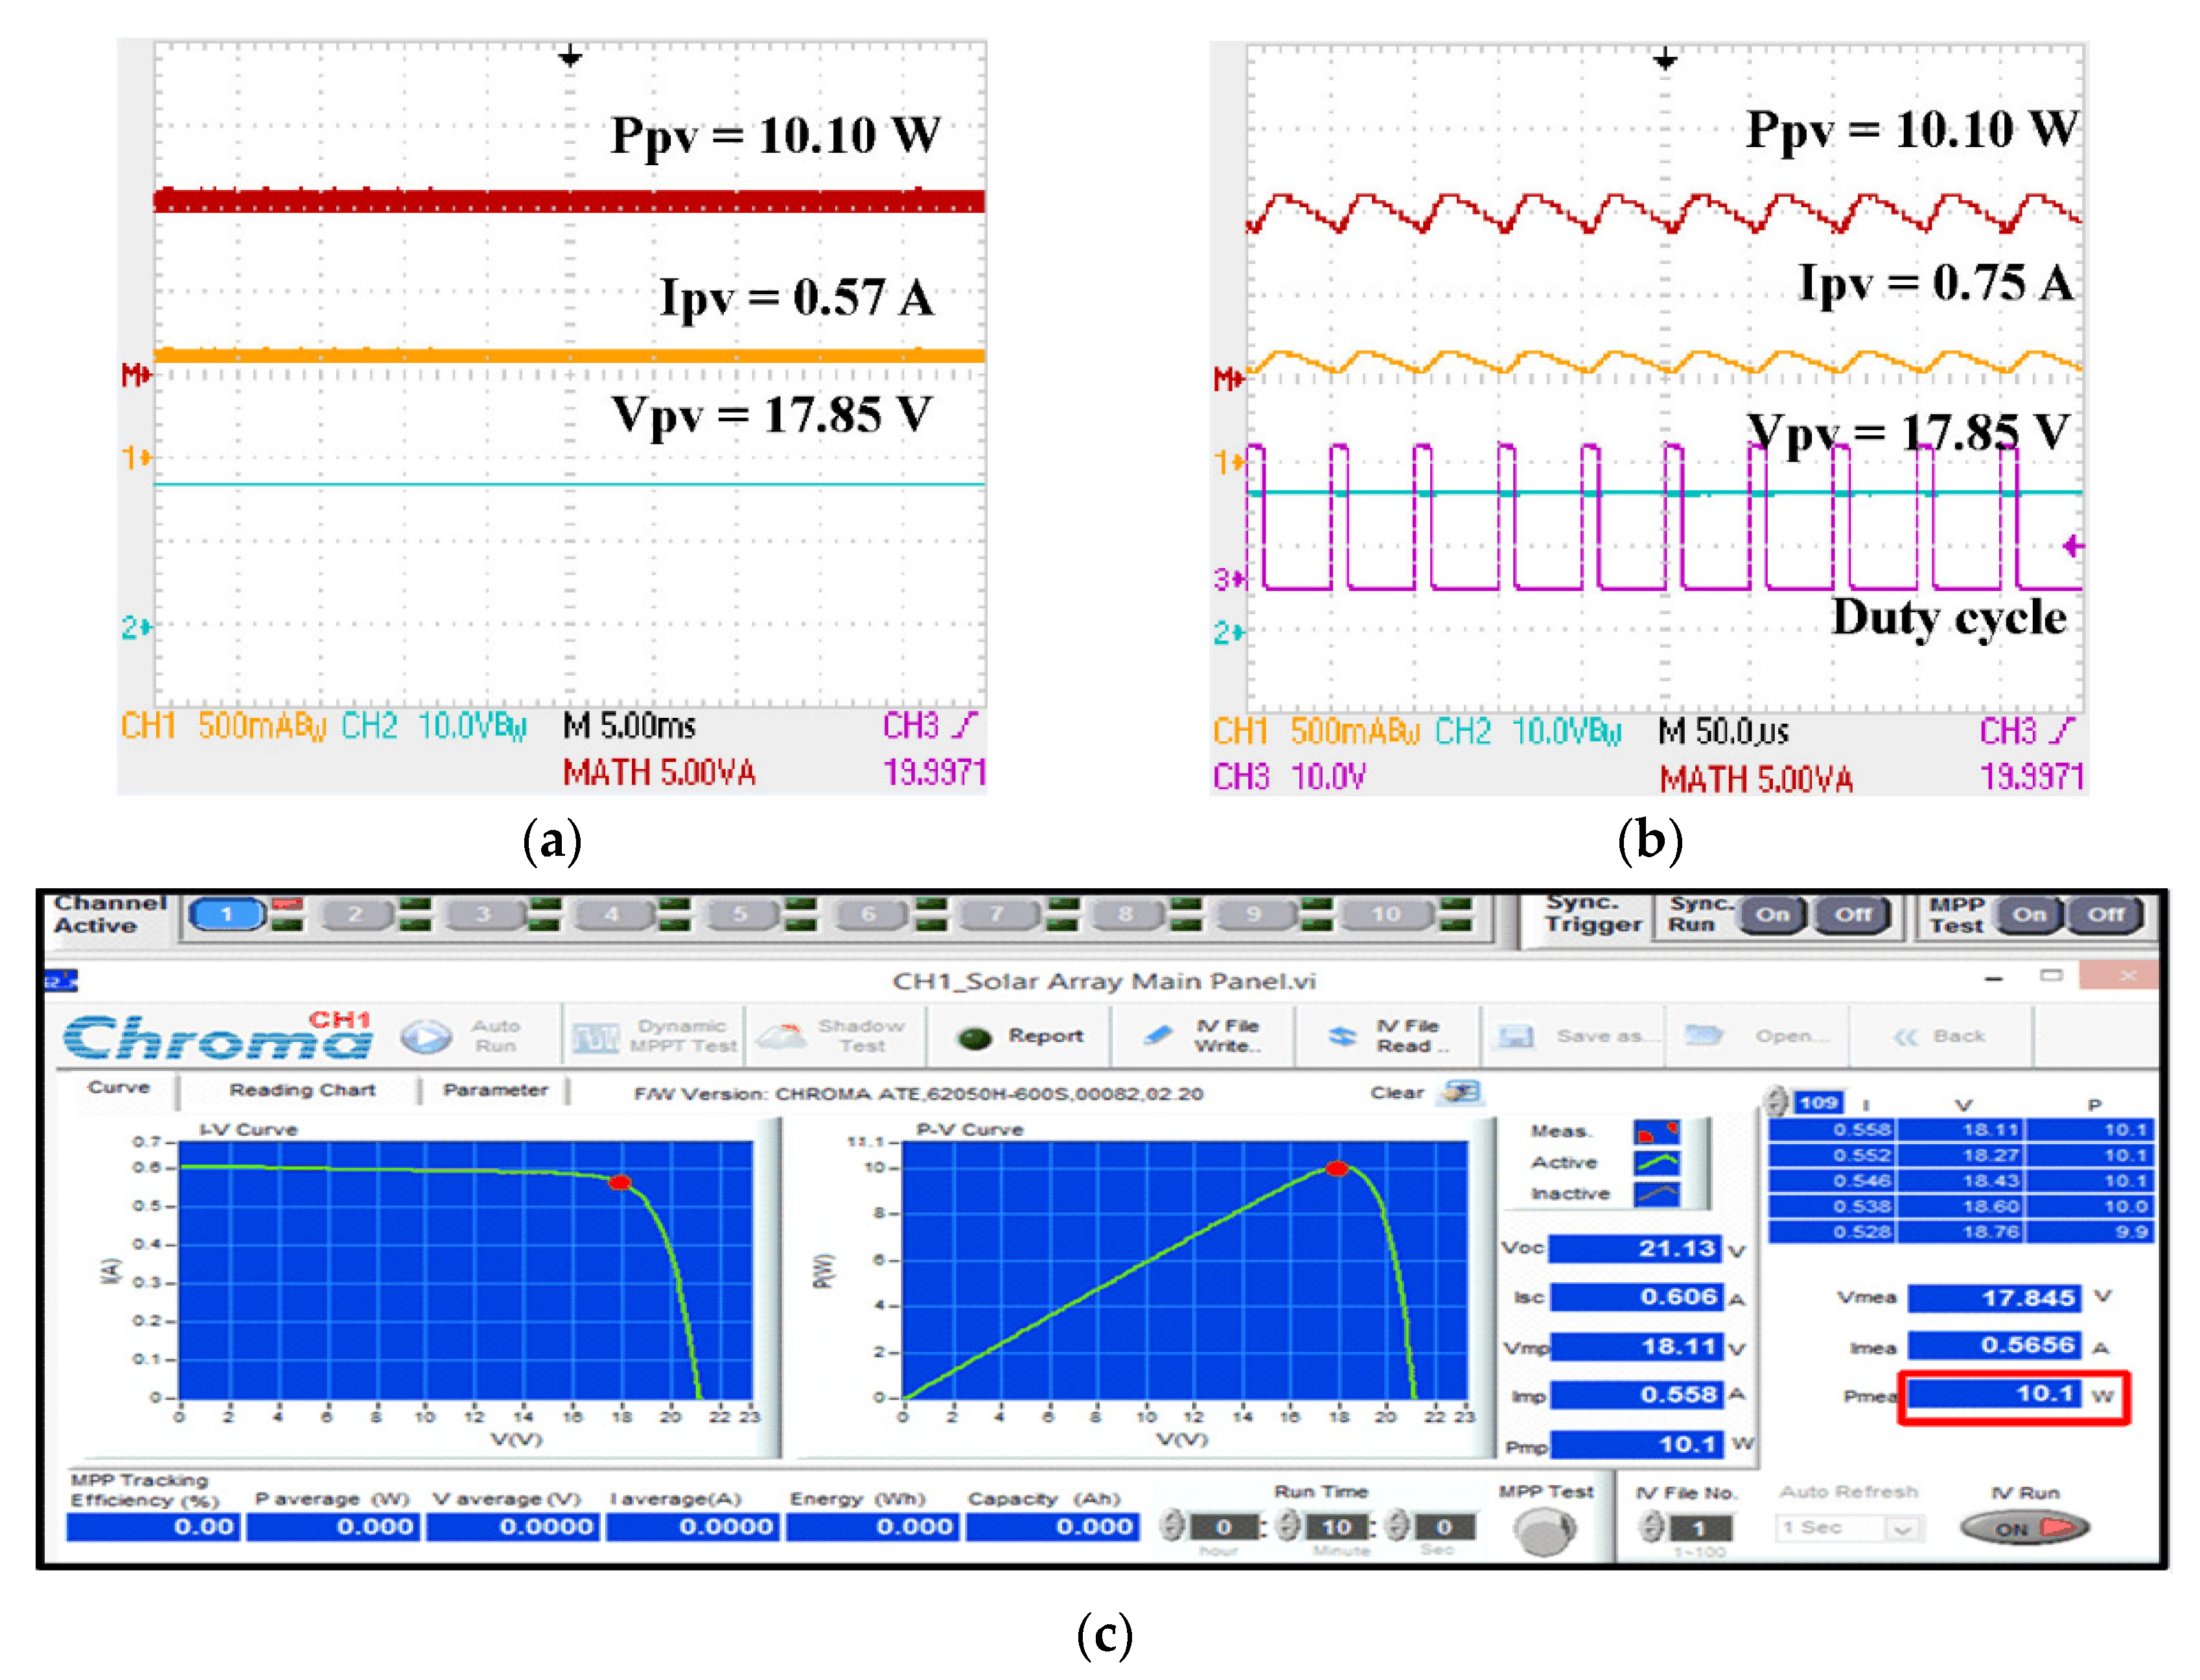Switch to the Reading Chart tab

point(302,1090)
